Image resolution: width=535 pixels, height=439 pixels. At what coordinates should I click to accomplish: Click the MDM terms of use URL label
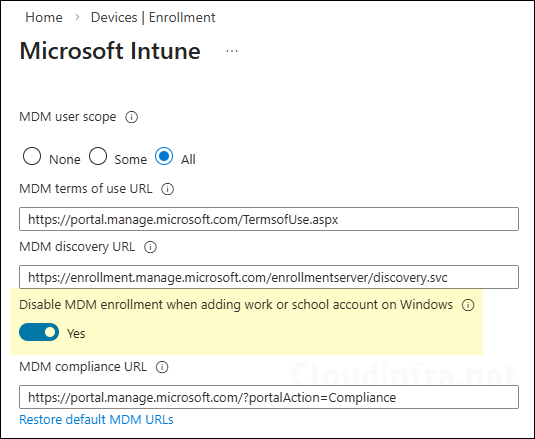coord(86,189)
